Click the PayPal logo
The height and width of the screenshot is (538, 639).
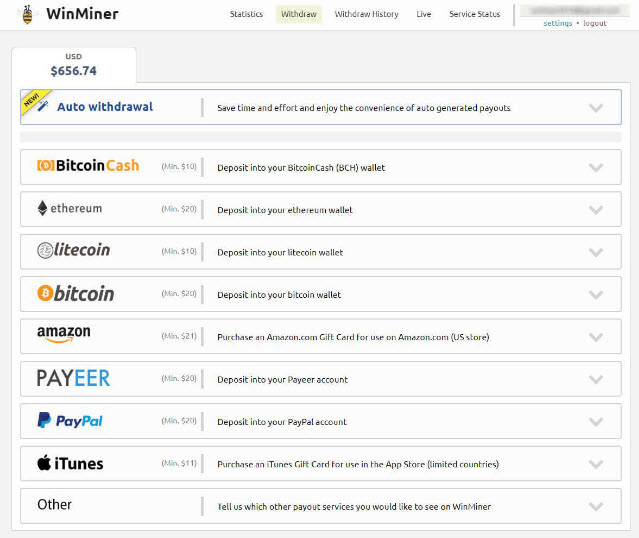coord(70,420)
